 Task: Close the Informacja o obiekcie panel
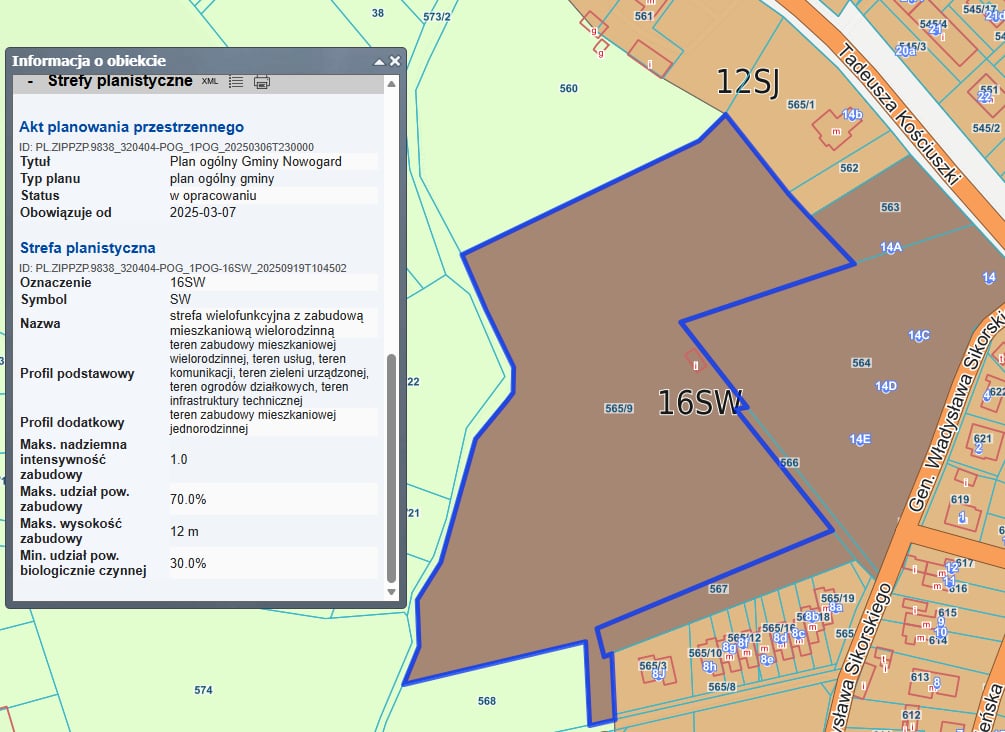click(395, 61)
